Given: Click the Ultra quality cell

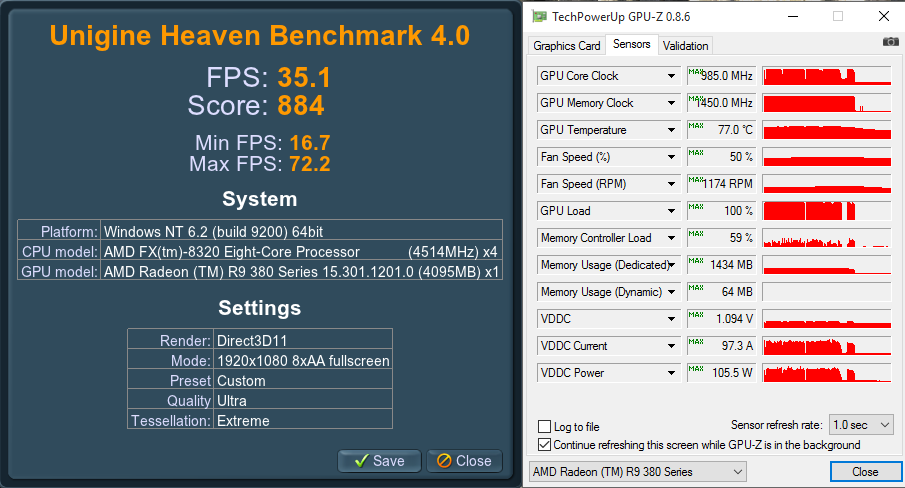Looking at the screenshot, I should tap(304, 400).
